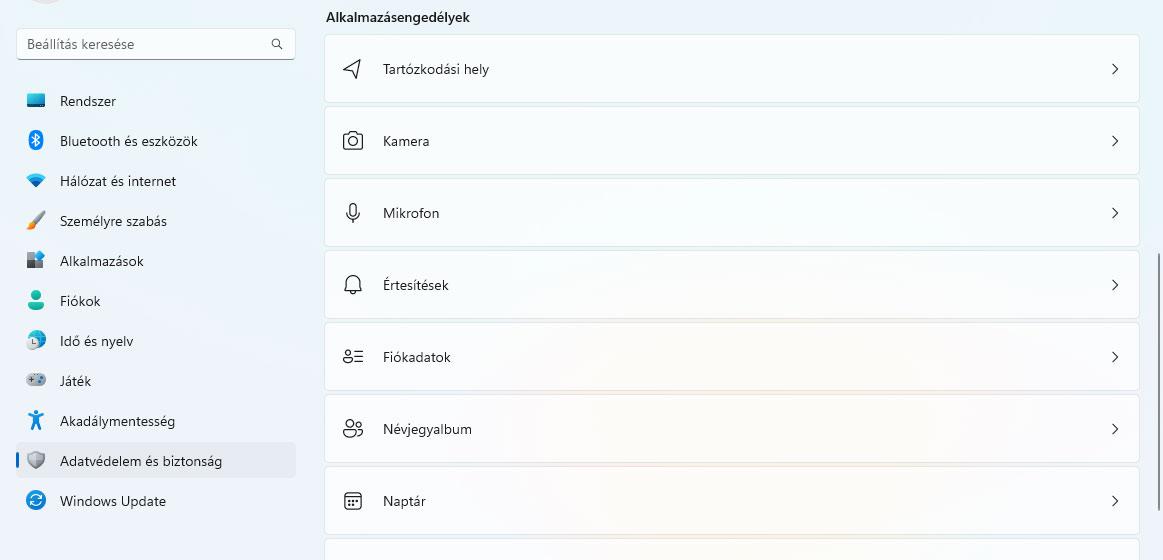Image resolution: width=1163 pixels, height=560 pixels.
Task: Select Alkalmazások in the navigation list
Action: [101, 261]
